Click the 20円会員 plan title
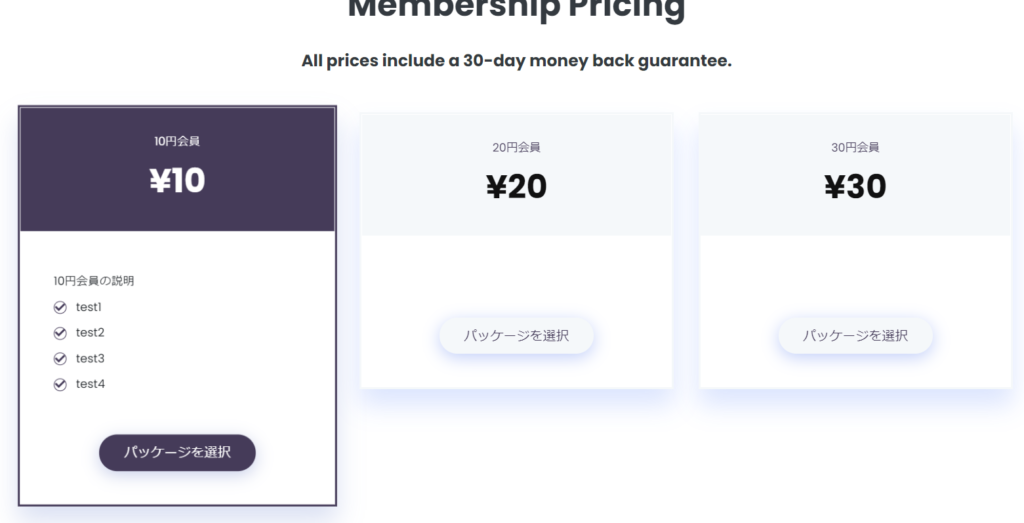This screenshot has width=1024, height=523. point(516,148)
